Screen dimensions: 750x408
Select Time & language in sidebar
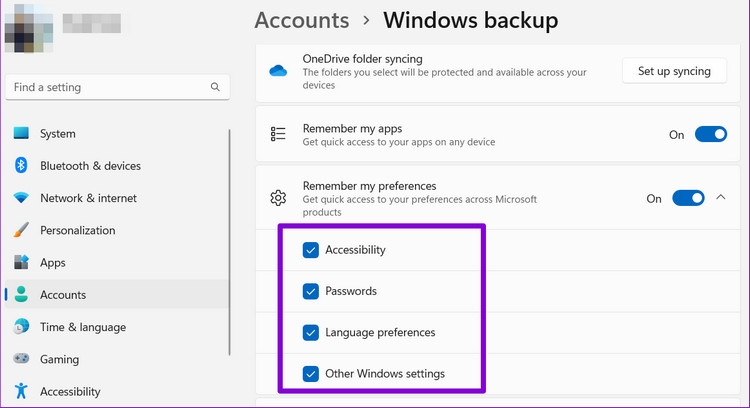coord(117,327)
